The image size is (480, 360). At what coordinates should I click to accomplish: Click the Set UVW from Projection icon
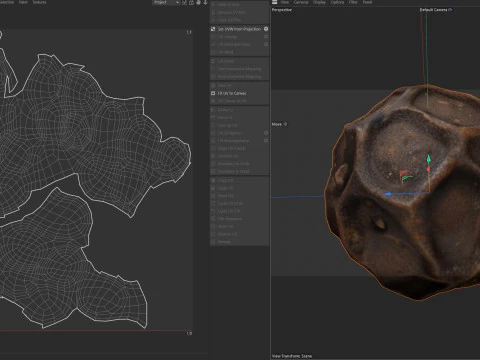tap(213, 29)
